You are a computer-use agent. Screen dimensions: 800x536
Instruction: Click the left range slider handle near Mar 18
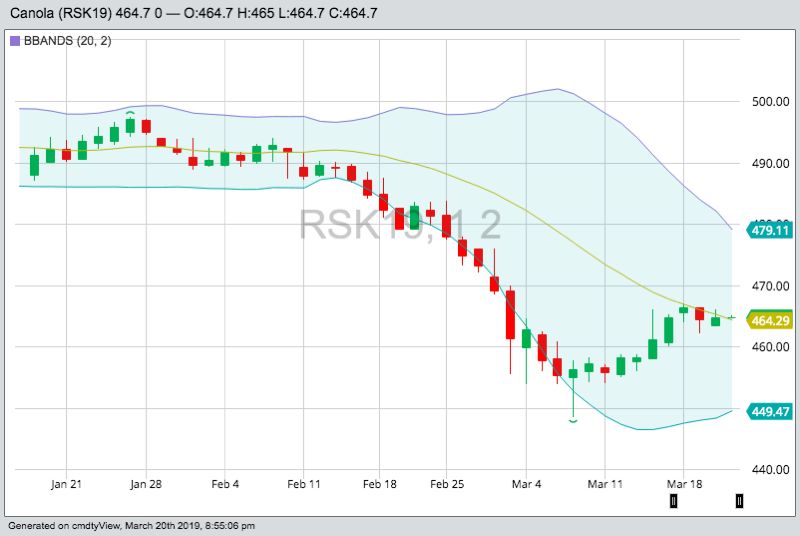(673, 501)
